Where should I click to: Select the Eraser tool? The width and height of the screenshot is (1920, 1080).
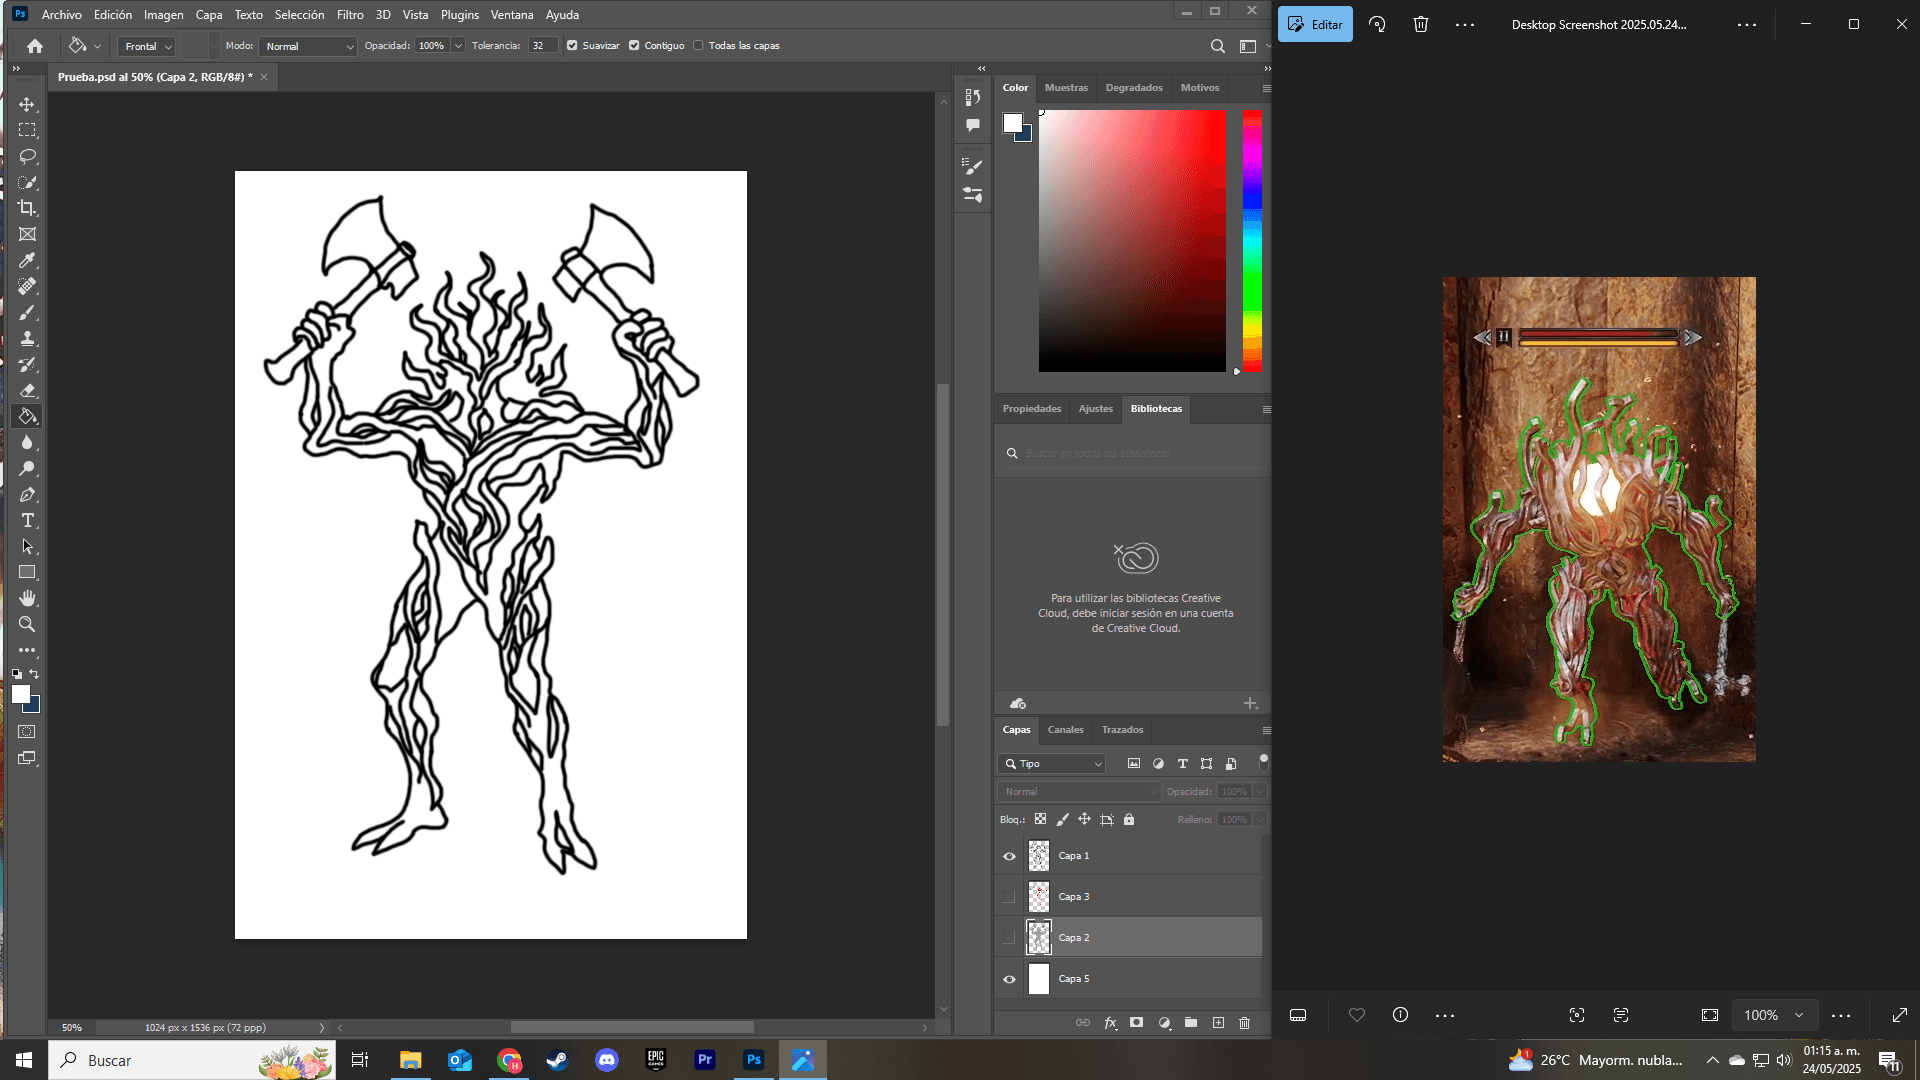point(27,390)
